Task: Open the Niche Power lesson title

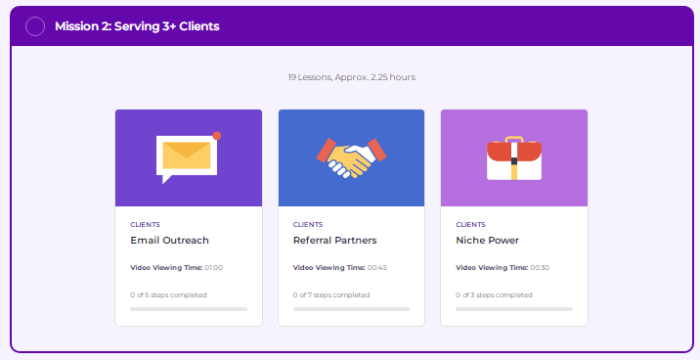Action: (x=487, y=240)
